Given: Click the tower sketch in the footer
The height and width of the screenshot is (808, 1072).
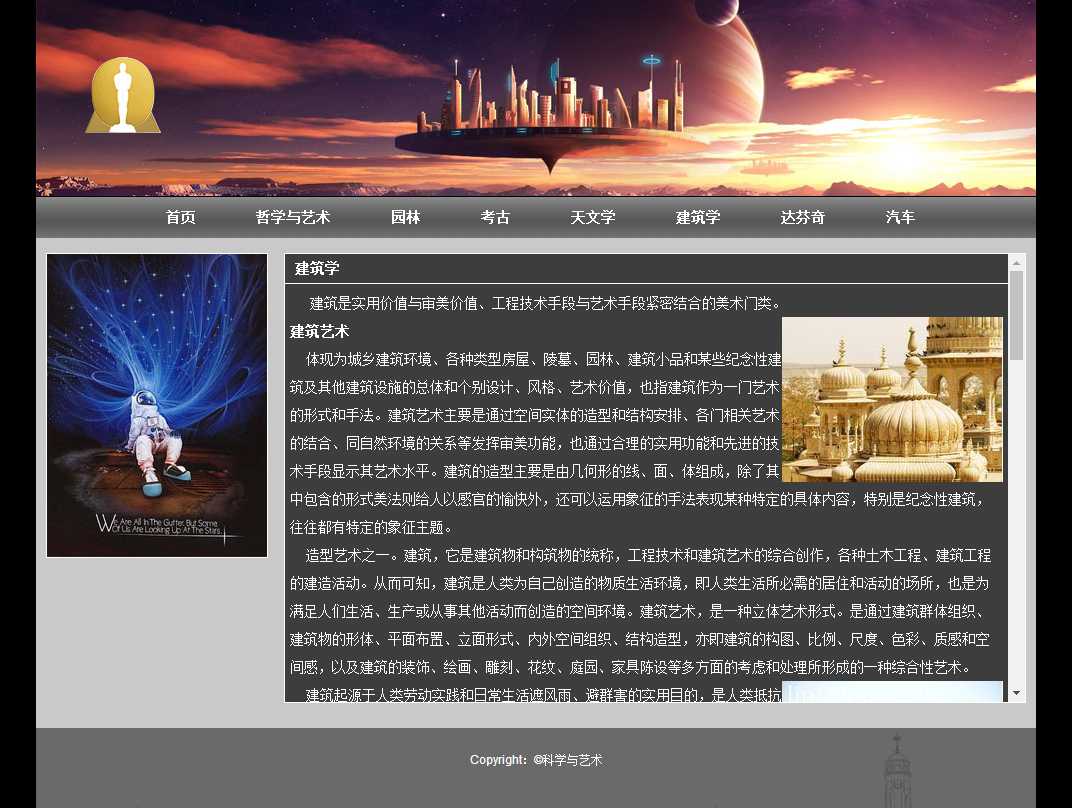Looking at the screenshot, I should pos(897,772).
